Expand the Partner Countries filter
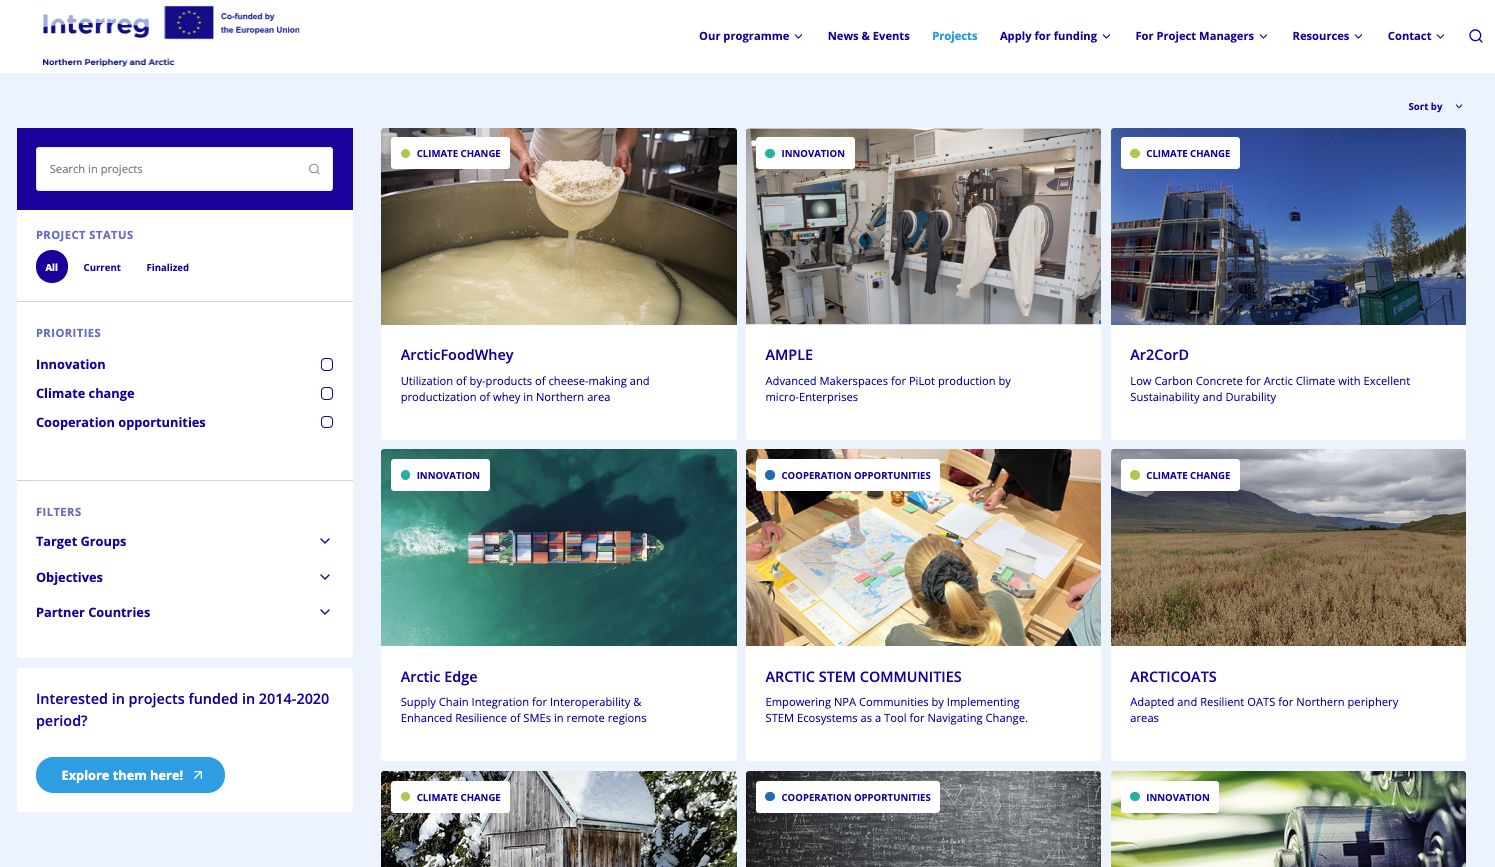Image resolution: width=1495 pixels, height=867 pixels. pos(324,612)
